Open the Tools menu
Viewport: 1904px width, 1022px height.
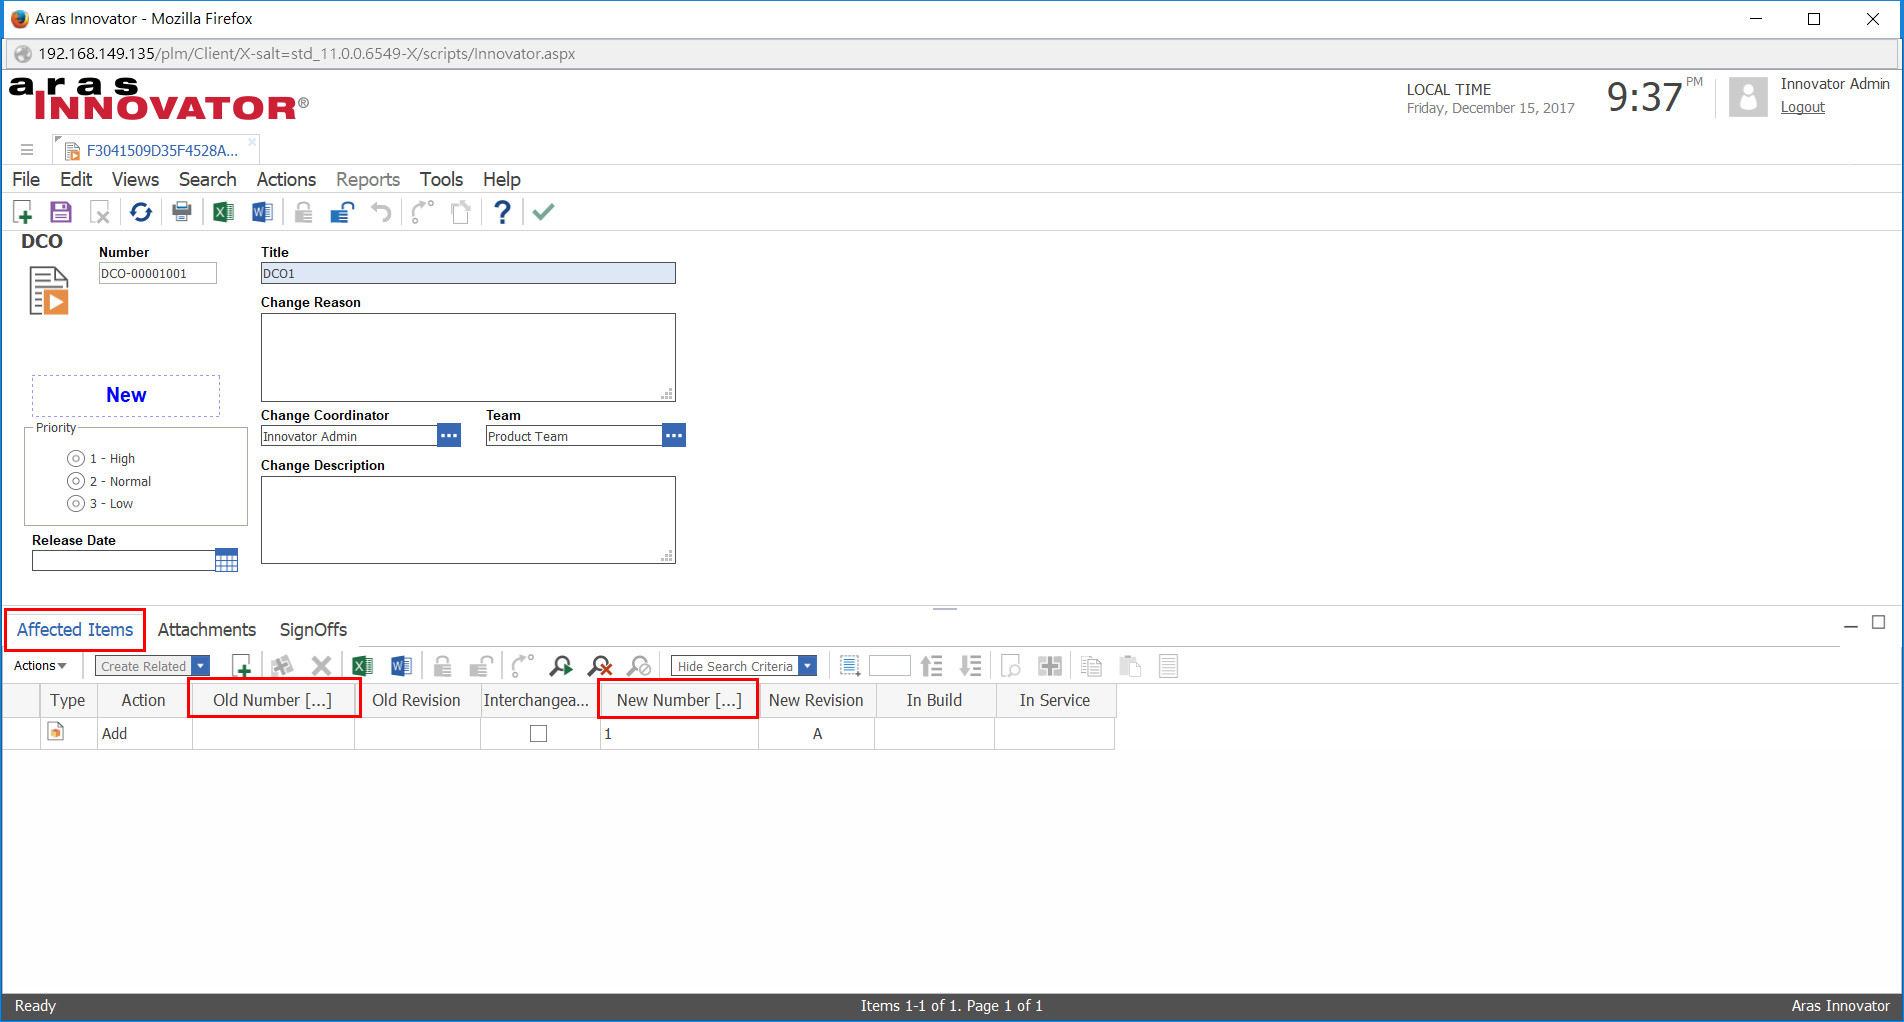click(441, 180)
